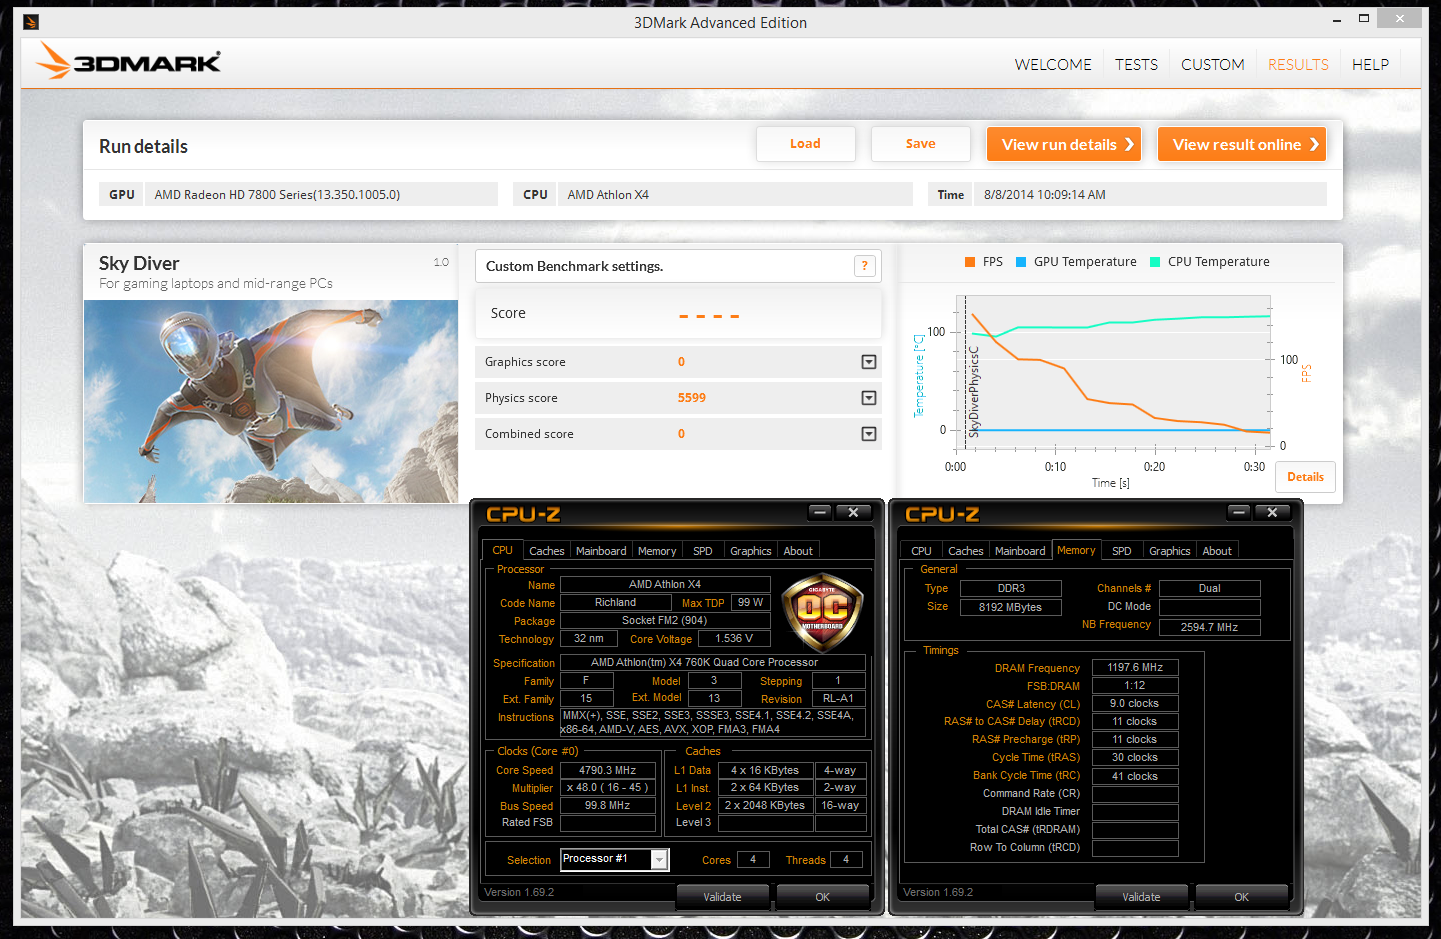Click the Gigabyte OC motherboard badge

822,613
